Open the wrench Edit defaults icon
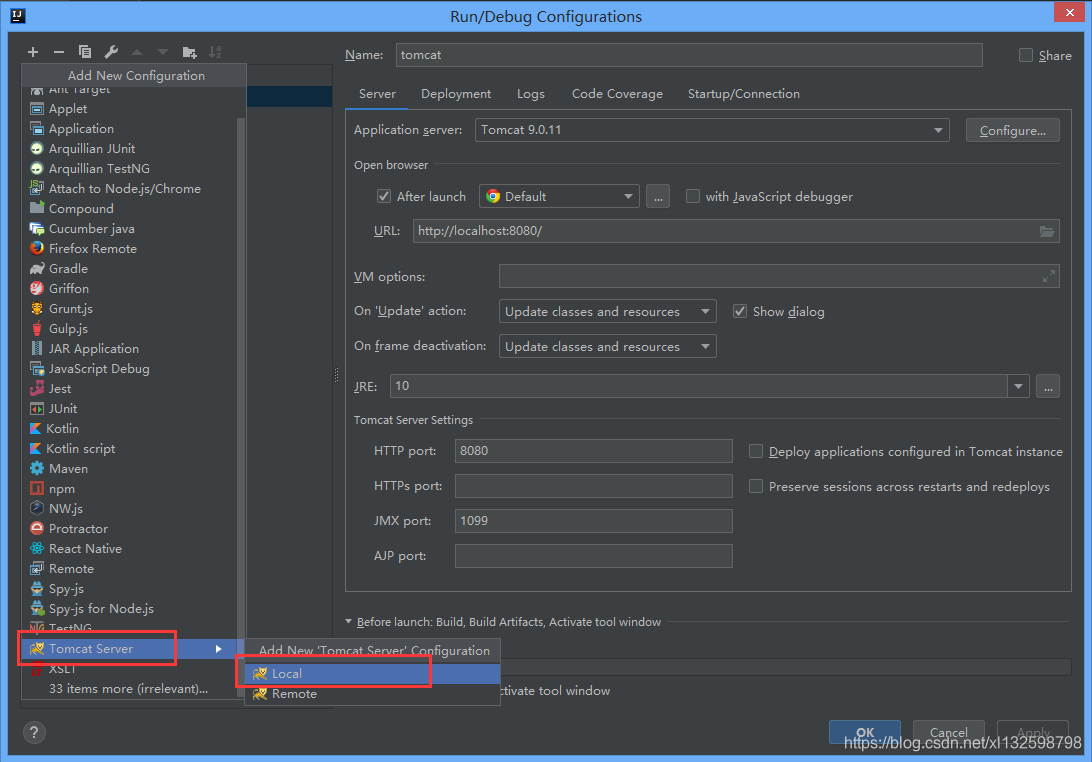The height and width of the screenshot is (762, 1092). pos(111,52)
